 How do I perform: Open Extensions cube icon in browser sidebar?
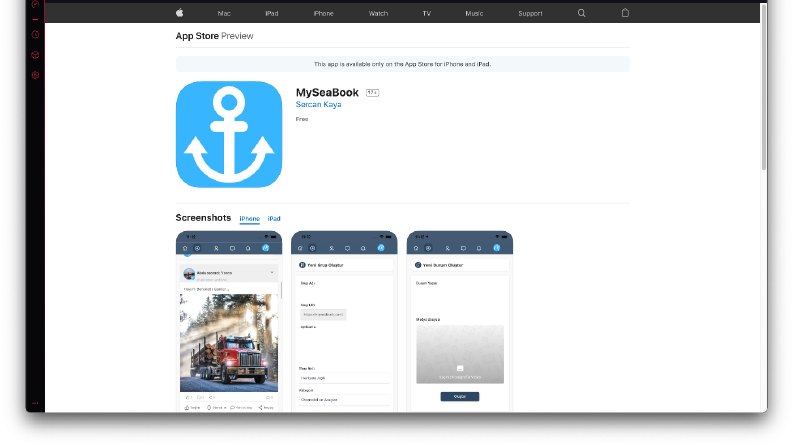[x=35, y=55]
